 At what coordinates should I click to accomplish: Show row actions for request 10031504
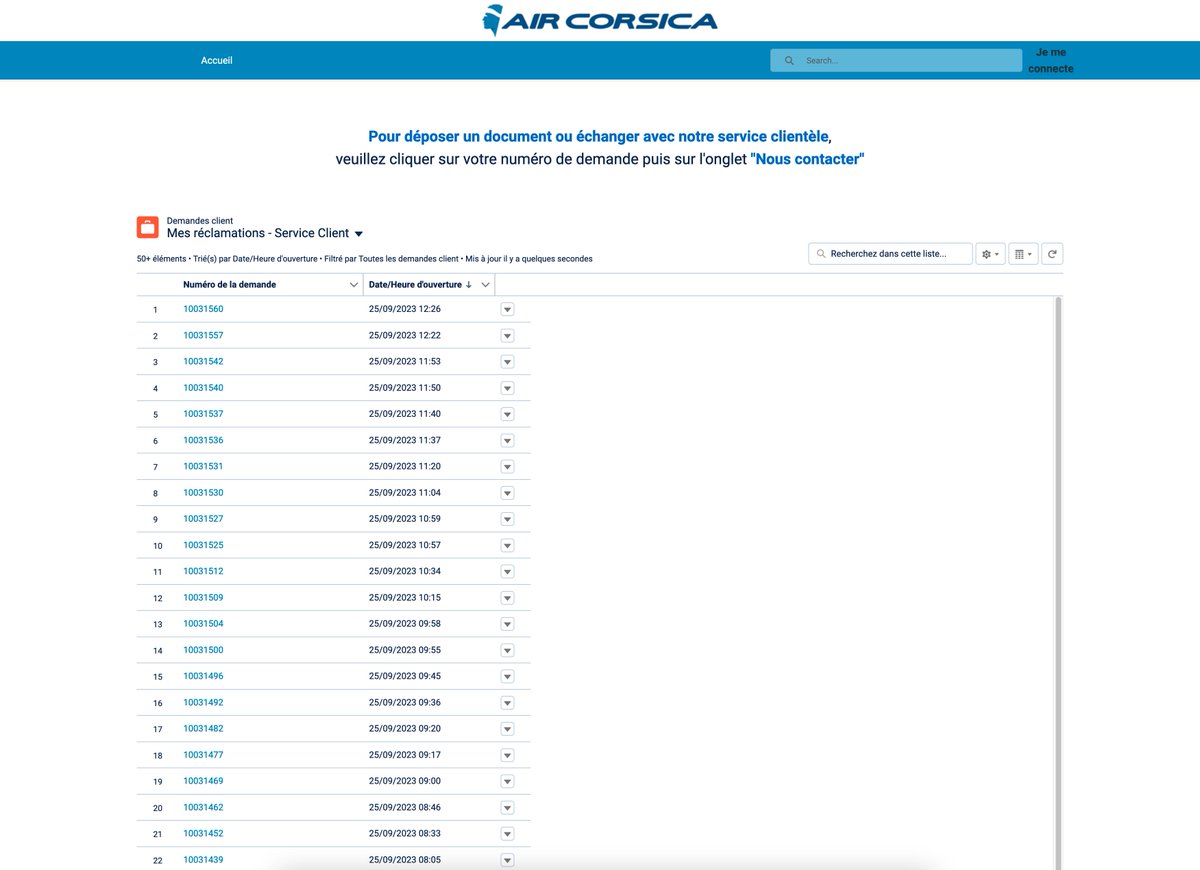pyautogui.click(x=507, y=624)
